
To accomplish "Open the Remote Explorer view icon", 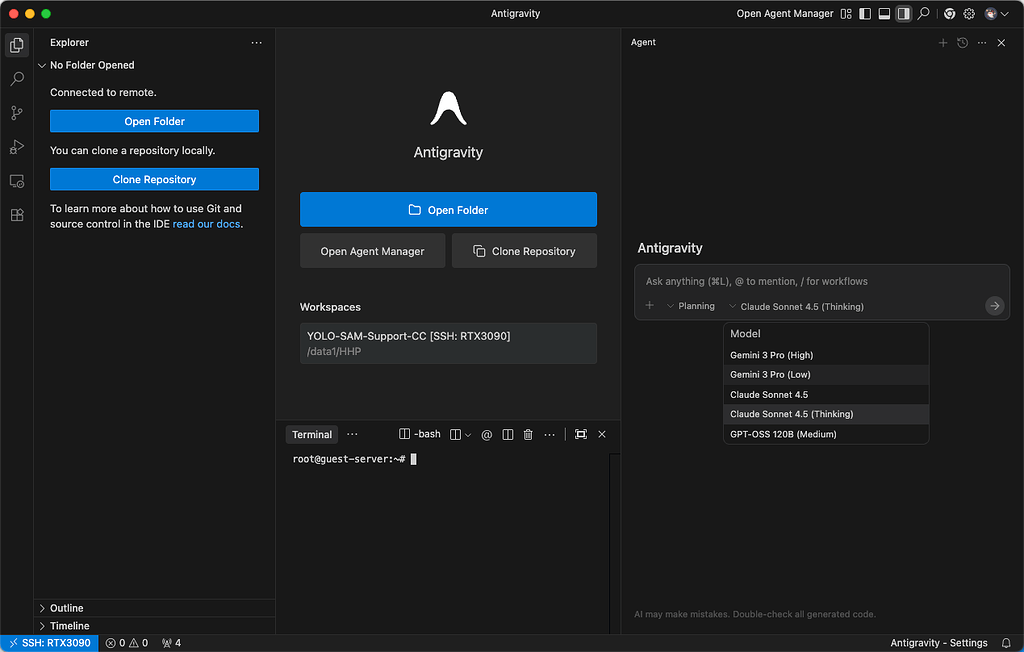I will pyautogui.click(x=17, y=181).
